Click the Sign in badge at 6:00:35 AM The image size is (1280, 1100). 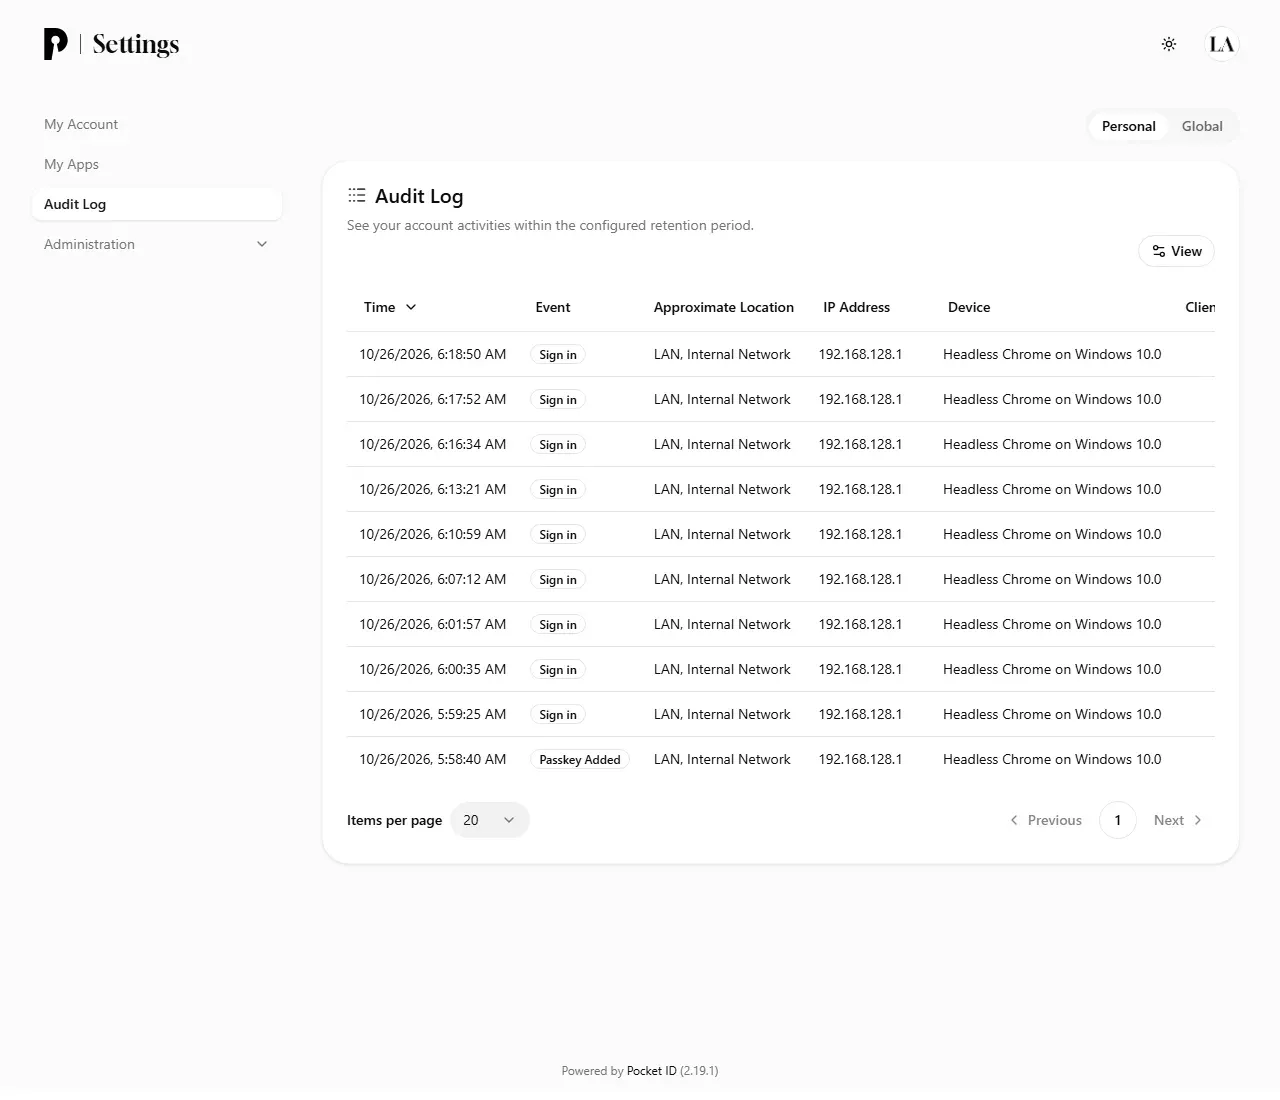click(558, 670)
